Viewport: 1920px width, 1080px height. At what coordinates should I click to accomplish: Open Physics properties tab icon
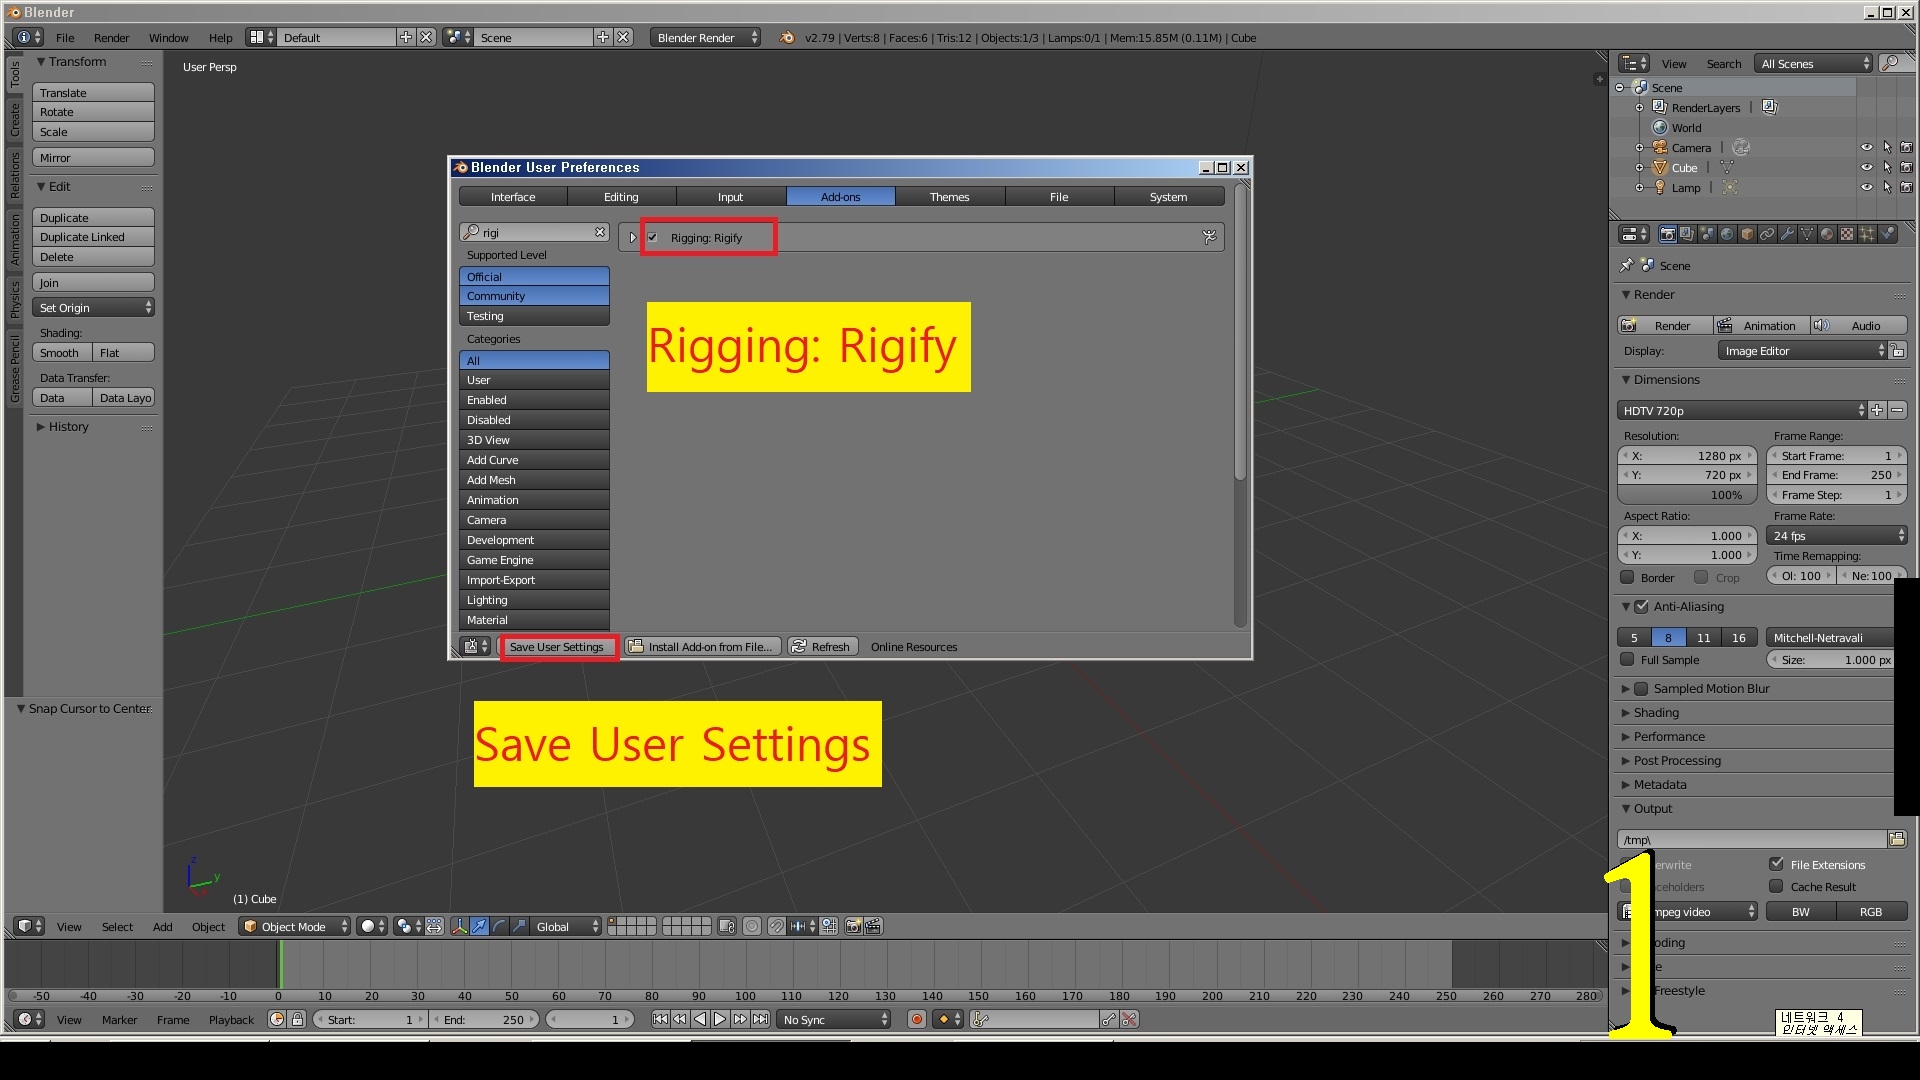pyautogui.click(x=1887, y=234)
